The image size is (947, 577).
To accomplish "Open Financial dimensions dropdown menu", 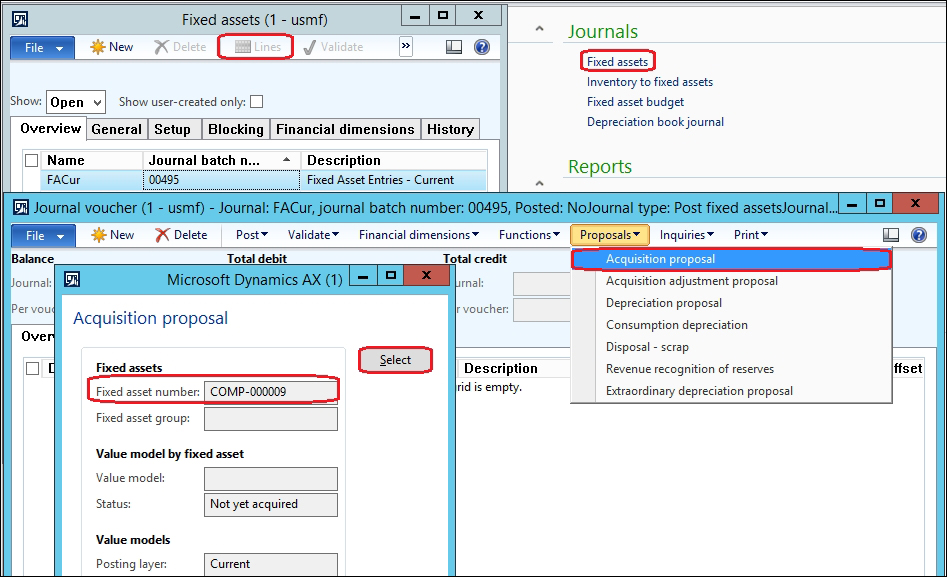I will point(419,235).
